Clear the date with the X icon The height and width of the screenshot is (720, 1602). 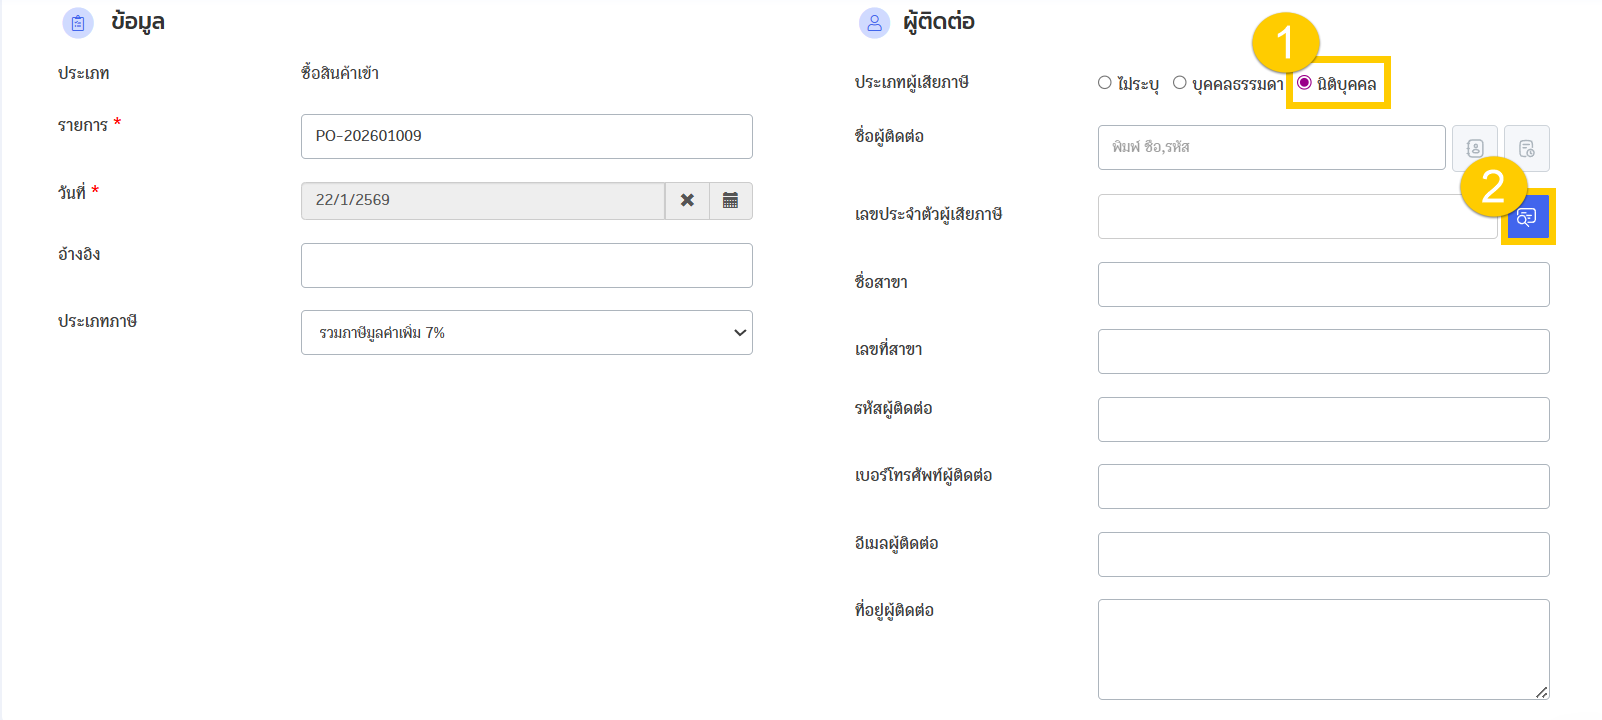pyautogui.click(x=687, y=201)
